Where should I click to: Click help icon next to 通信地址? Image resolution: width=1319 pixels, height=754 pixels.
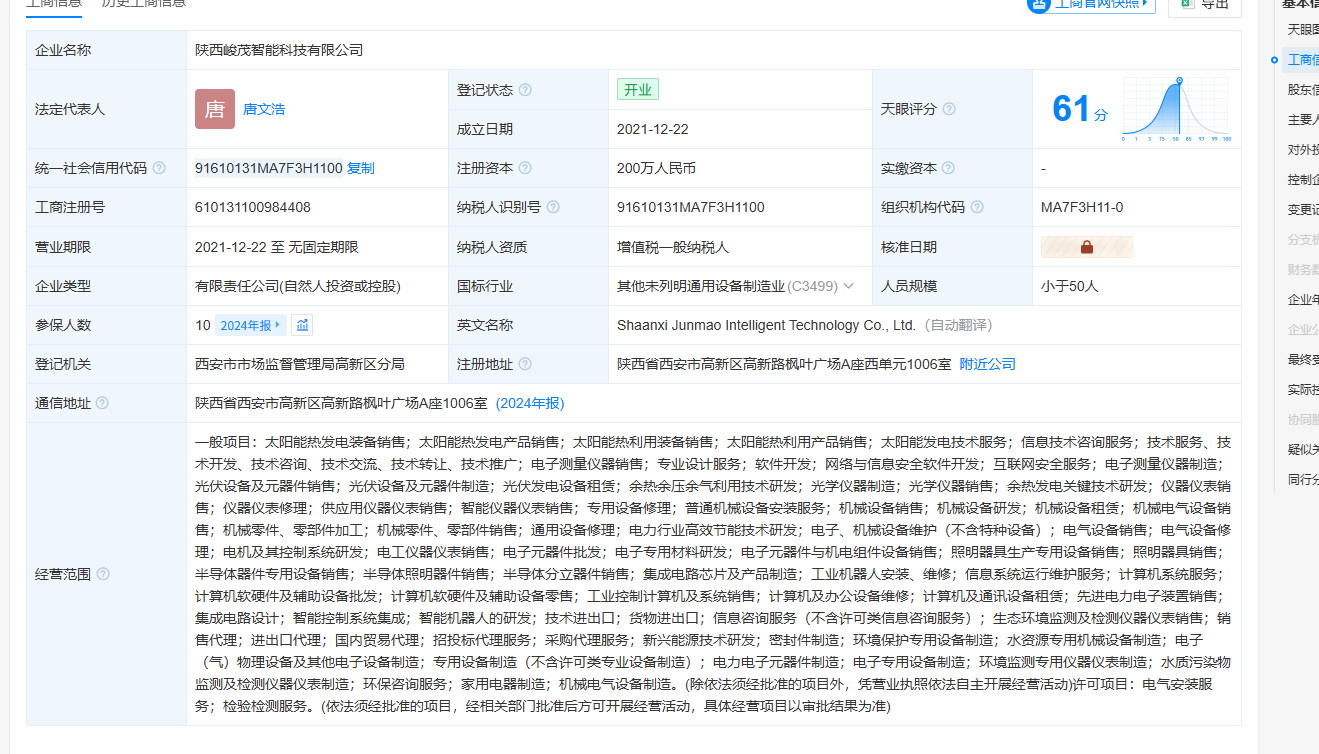point(102,403)
